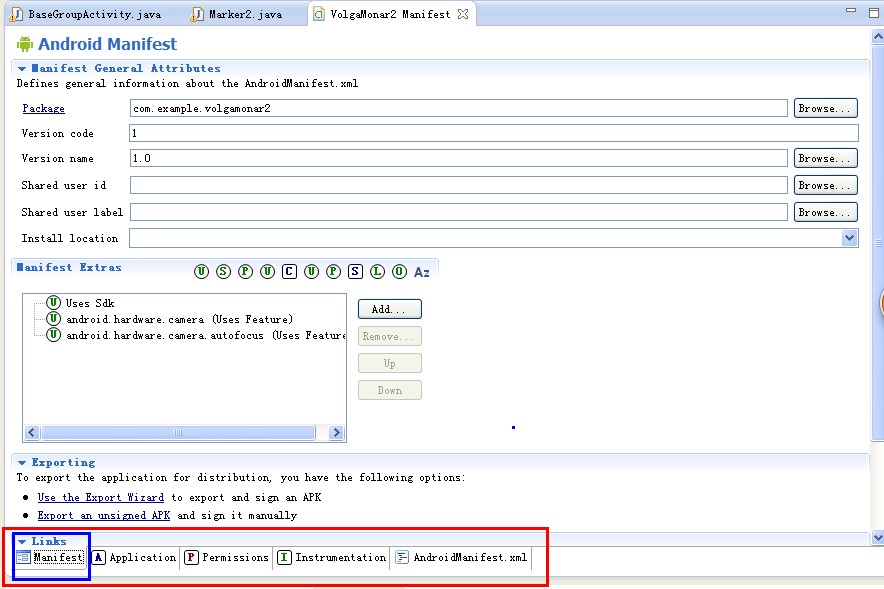884x589 pixels.
Task: Toggle the Az alphabetical sort icon
Action: coord(422,272)
